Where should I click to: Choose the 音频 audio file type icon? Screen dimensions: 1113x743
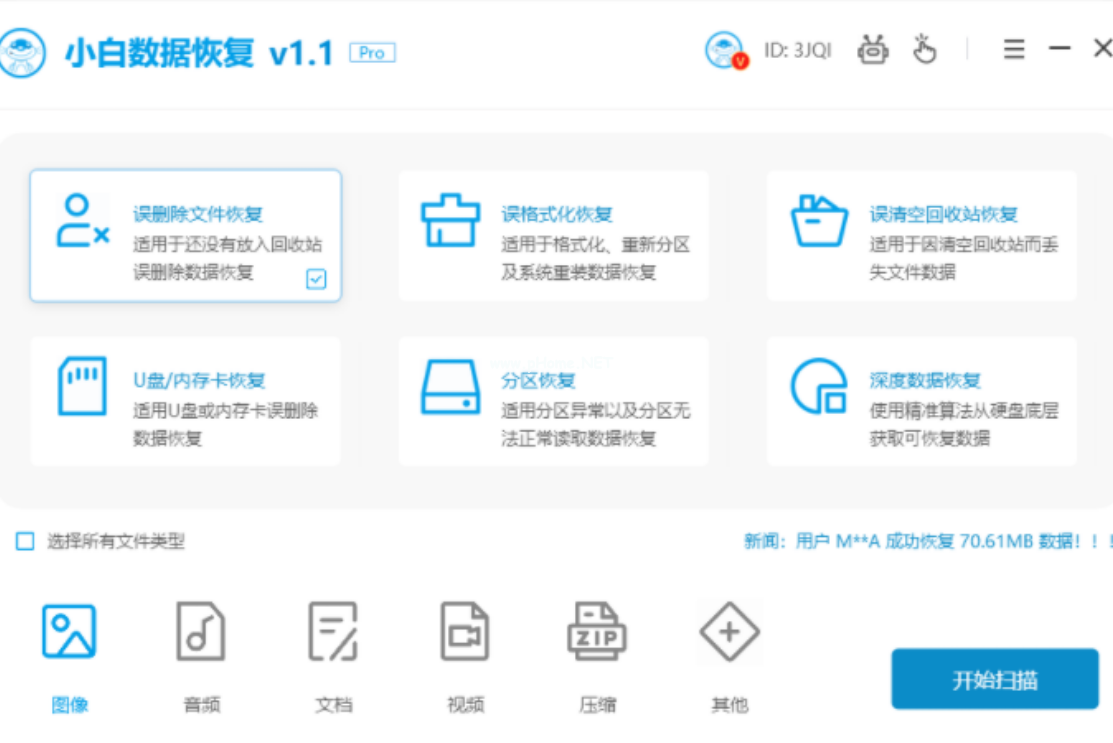201,631
